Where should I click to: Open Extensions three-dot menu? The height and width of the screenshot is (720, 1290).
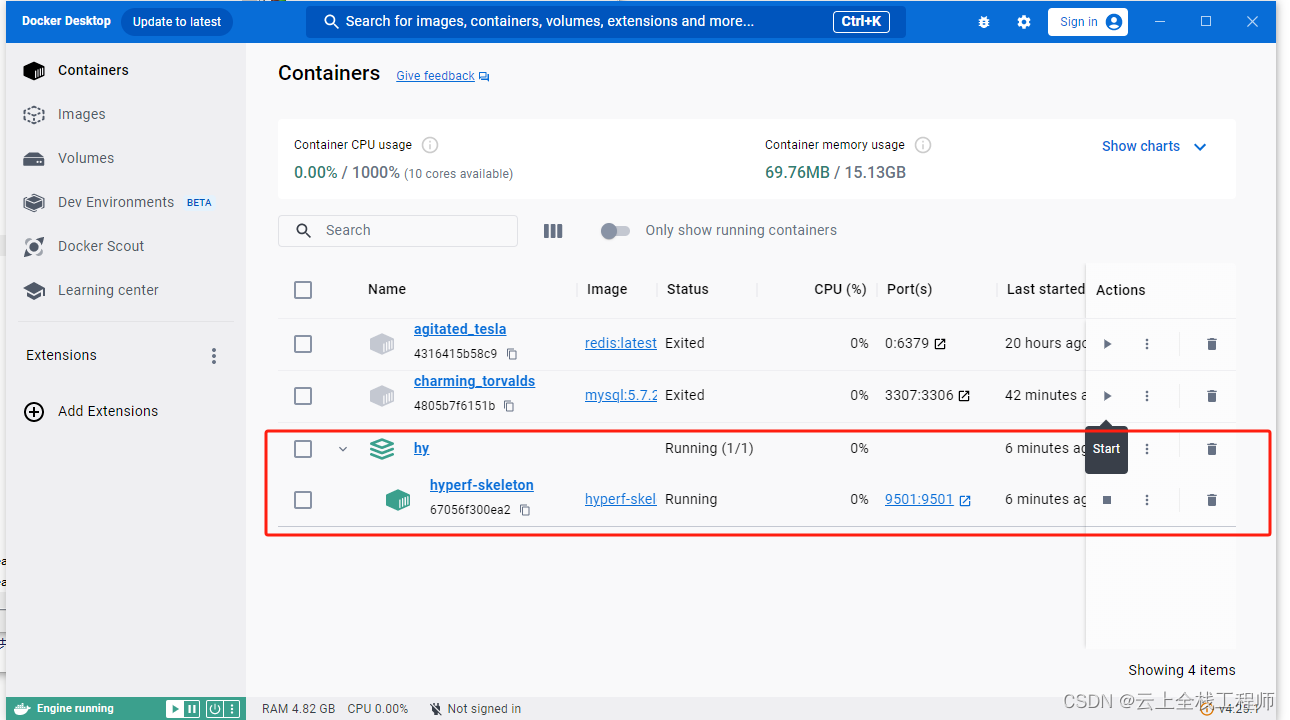(x=214, y=356)
